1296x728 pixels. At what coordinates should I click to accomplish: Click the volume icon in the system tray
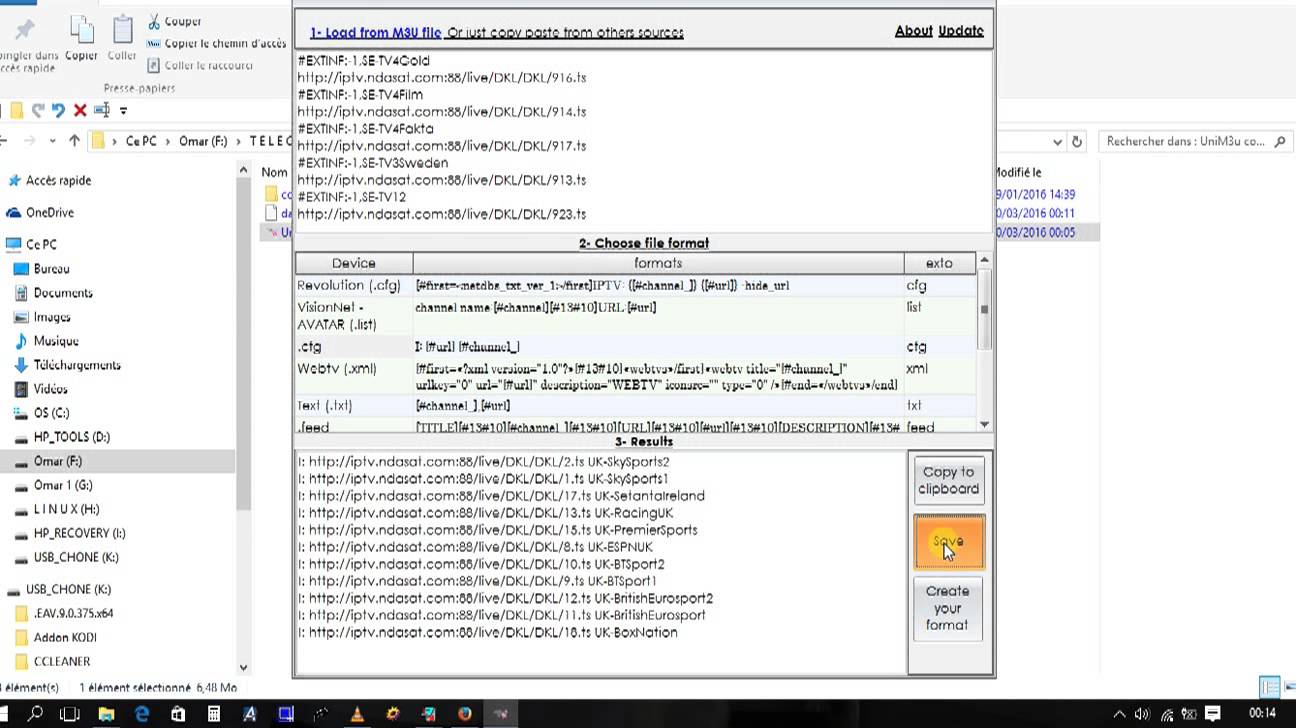(1141, 714)
